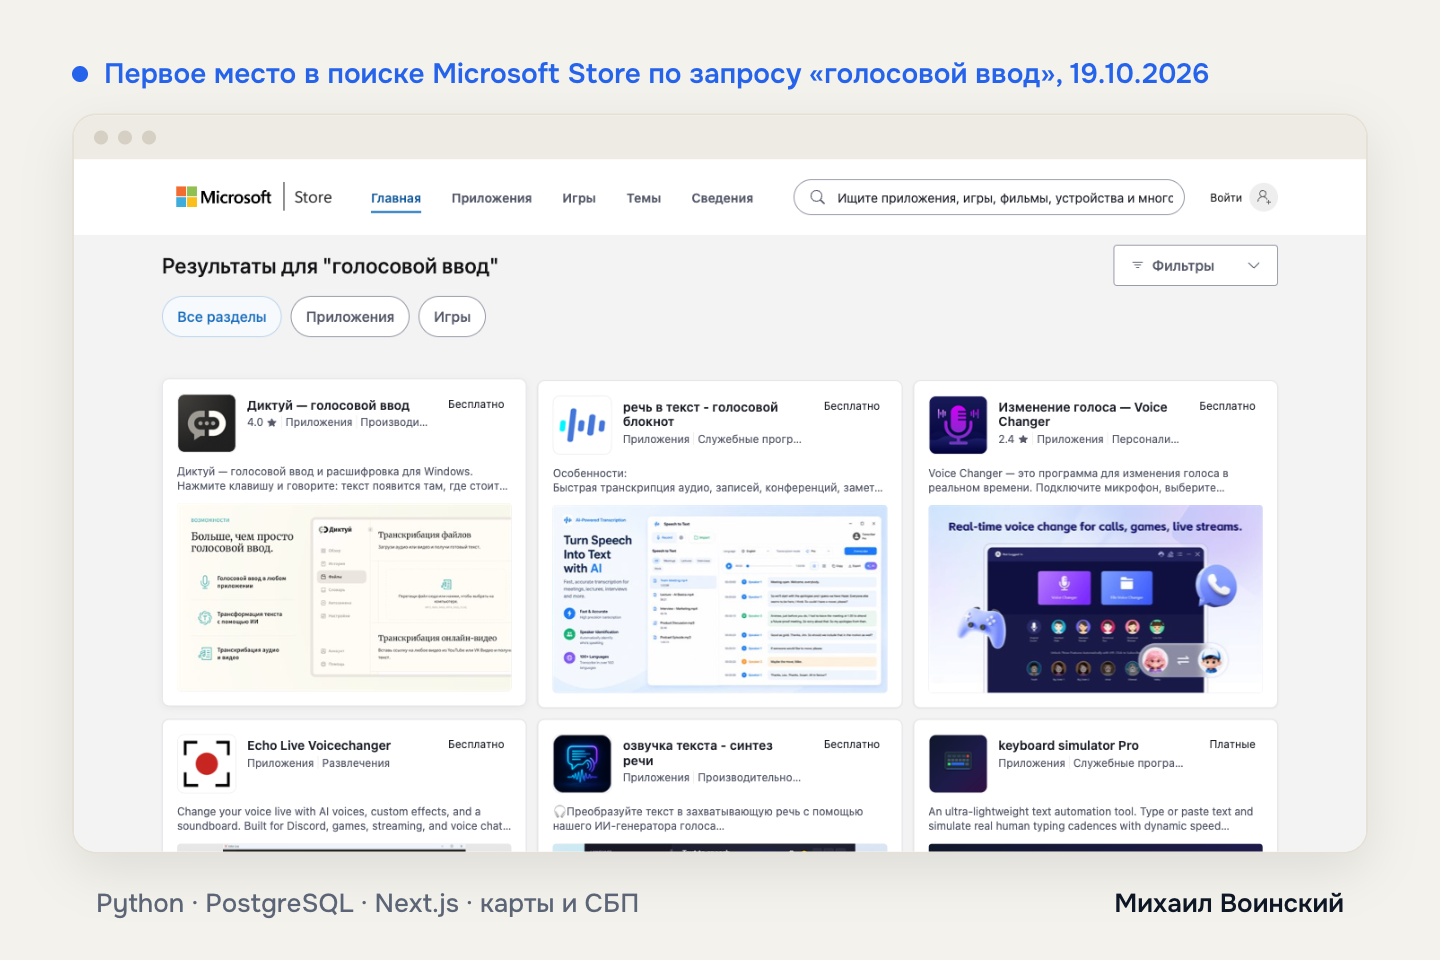Open the Store home link
1440x960 pixels.
coord(313,197)
